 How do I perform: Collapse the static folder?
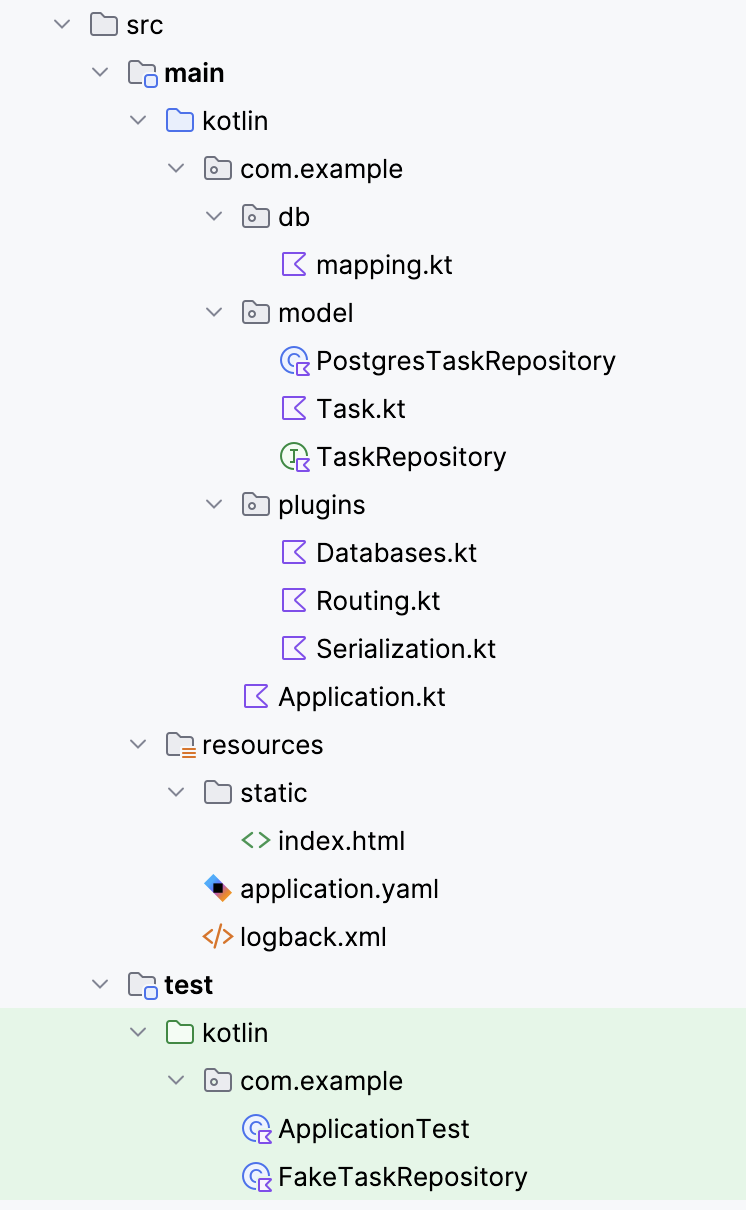point(176,793)
